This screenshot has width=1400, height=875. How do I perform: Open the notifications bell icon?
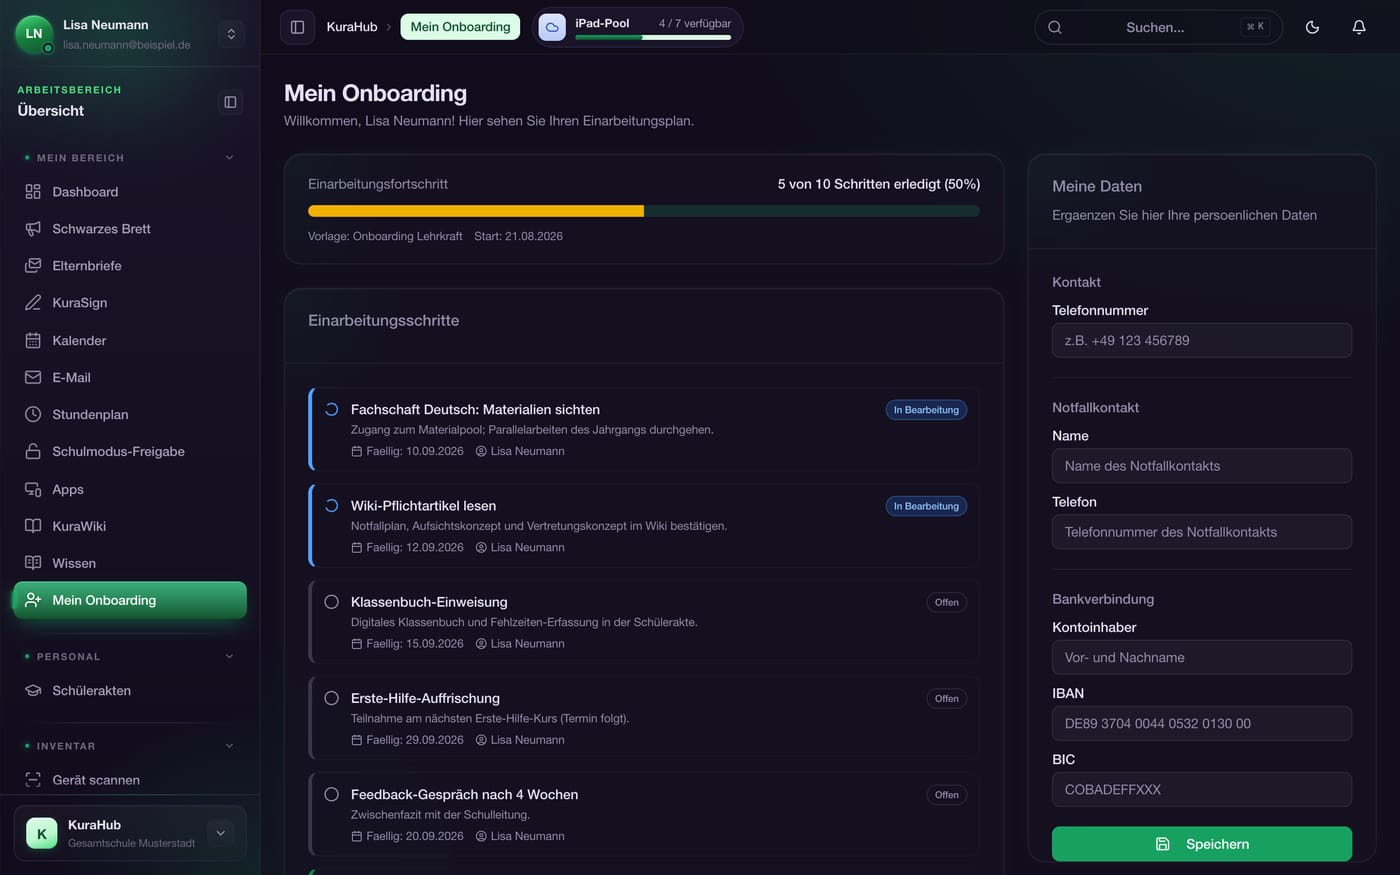1358,27
